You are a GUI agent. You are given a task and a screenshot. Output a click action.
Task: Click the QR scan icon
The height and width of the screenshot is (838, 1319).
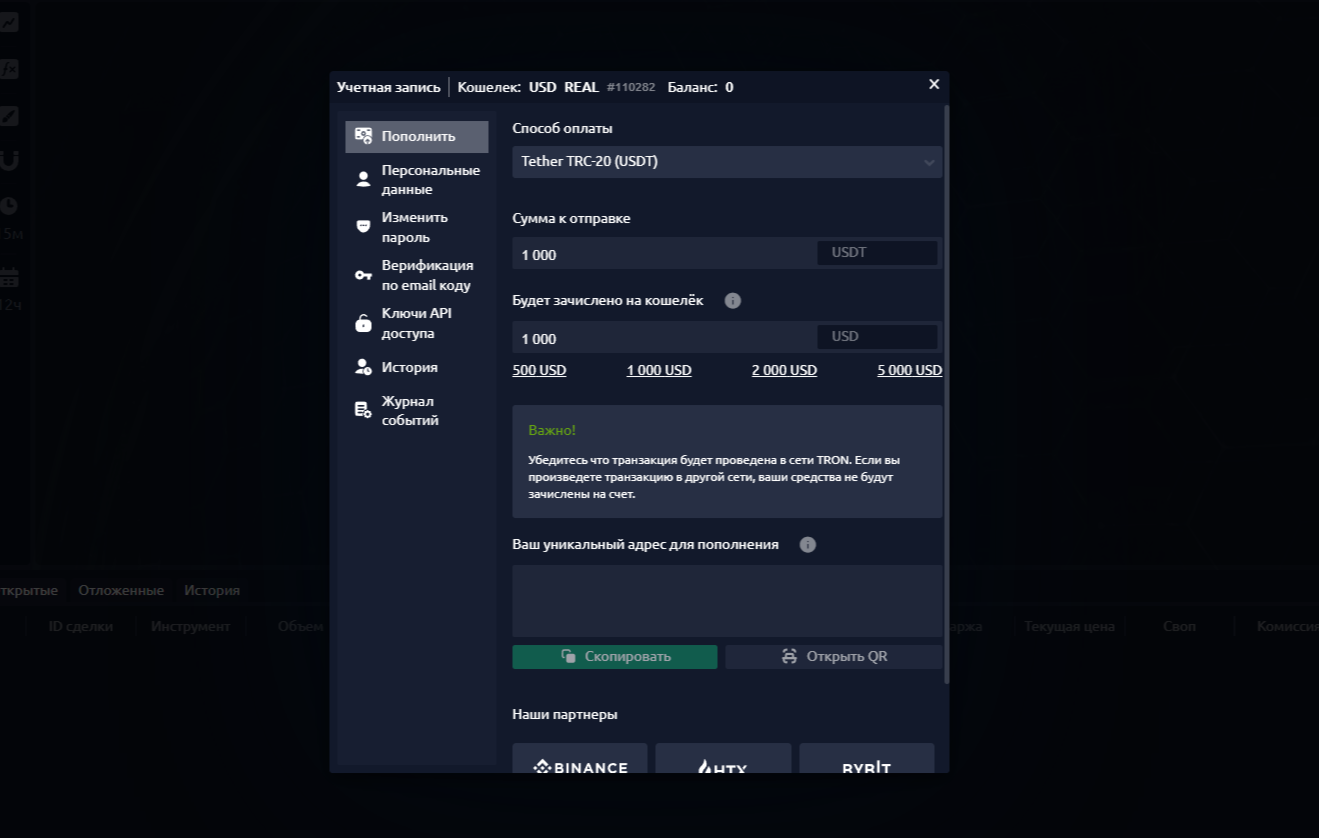(x=789, y=657)
